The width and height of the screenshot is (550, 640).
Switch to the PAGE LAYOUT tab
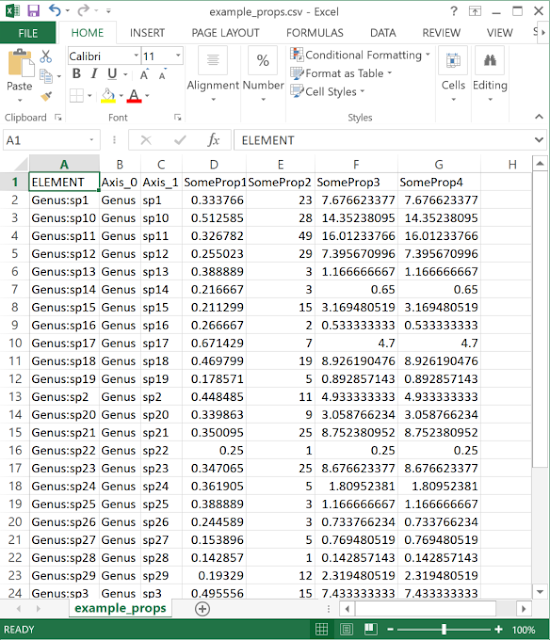(x=225, y=33)
